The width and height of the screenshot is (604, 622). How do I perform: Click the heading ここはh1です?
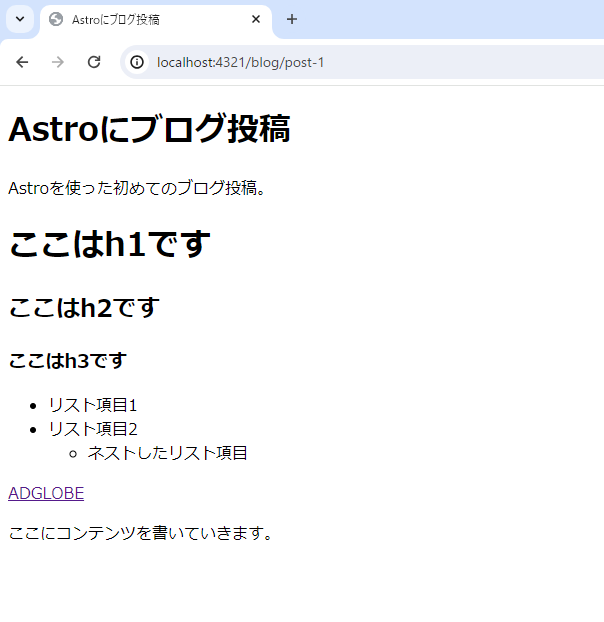click(109, 244)
